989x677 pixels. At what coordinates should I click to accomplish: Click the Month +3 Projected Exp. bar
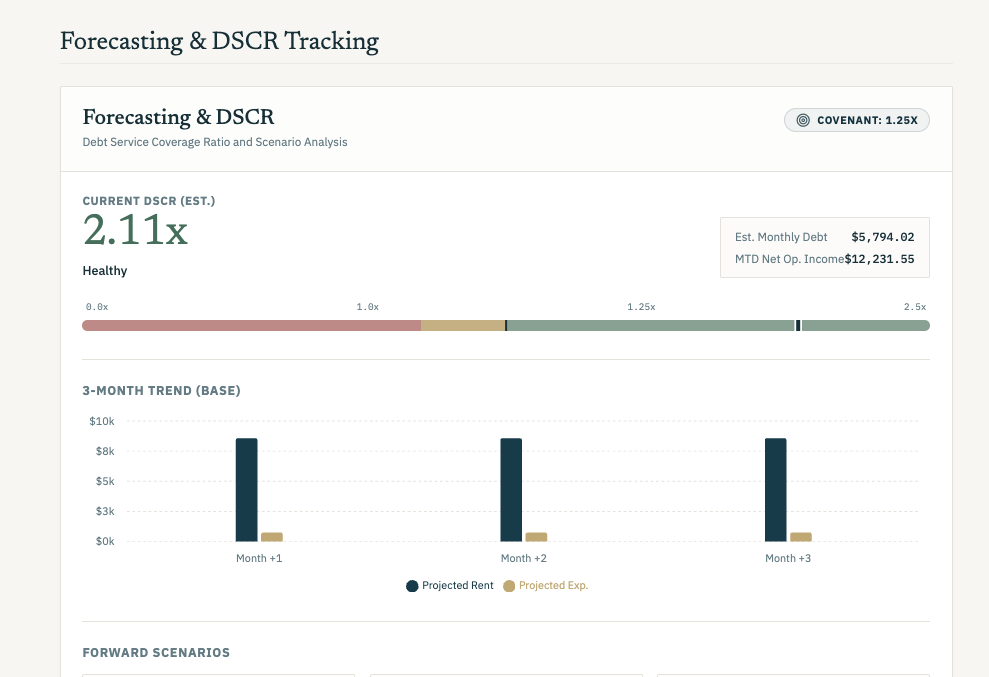pos(801,537)
